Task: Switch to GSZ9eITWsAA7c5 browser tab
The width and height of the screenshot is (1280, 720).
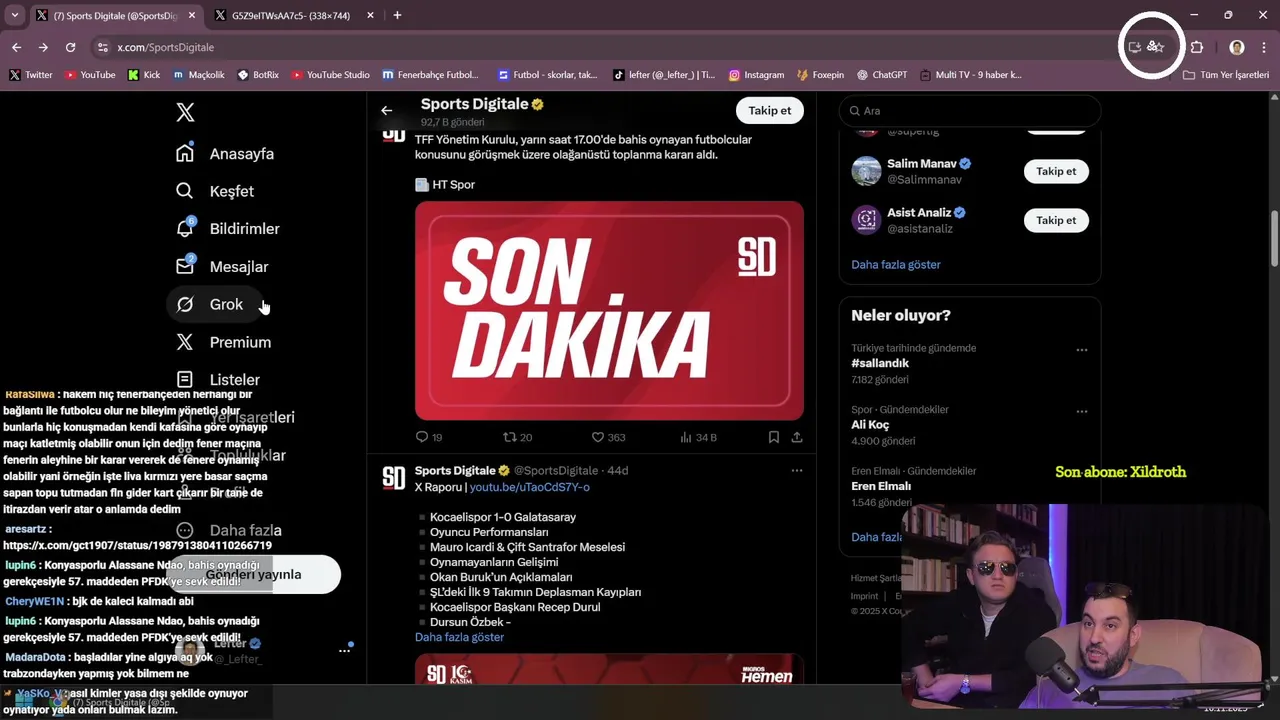Action: point(290,16)
